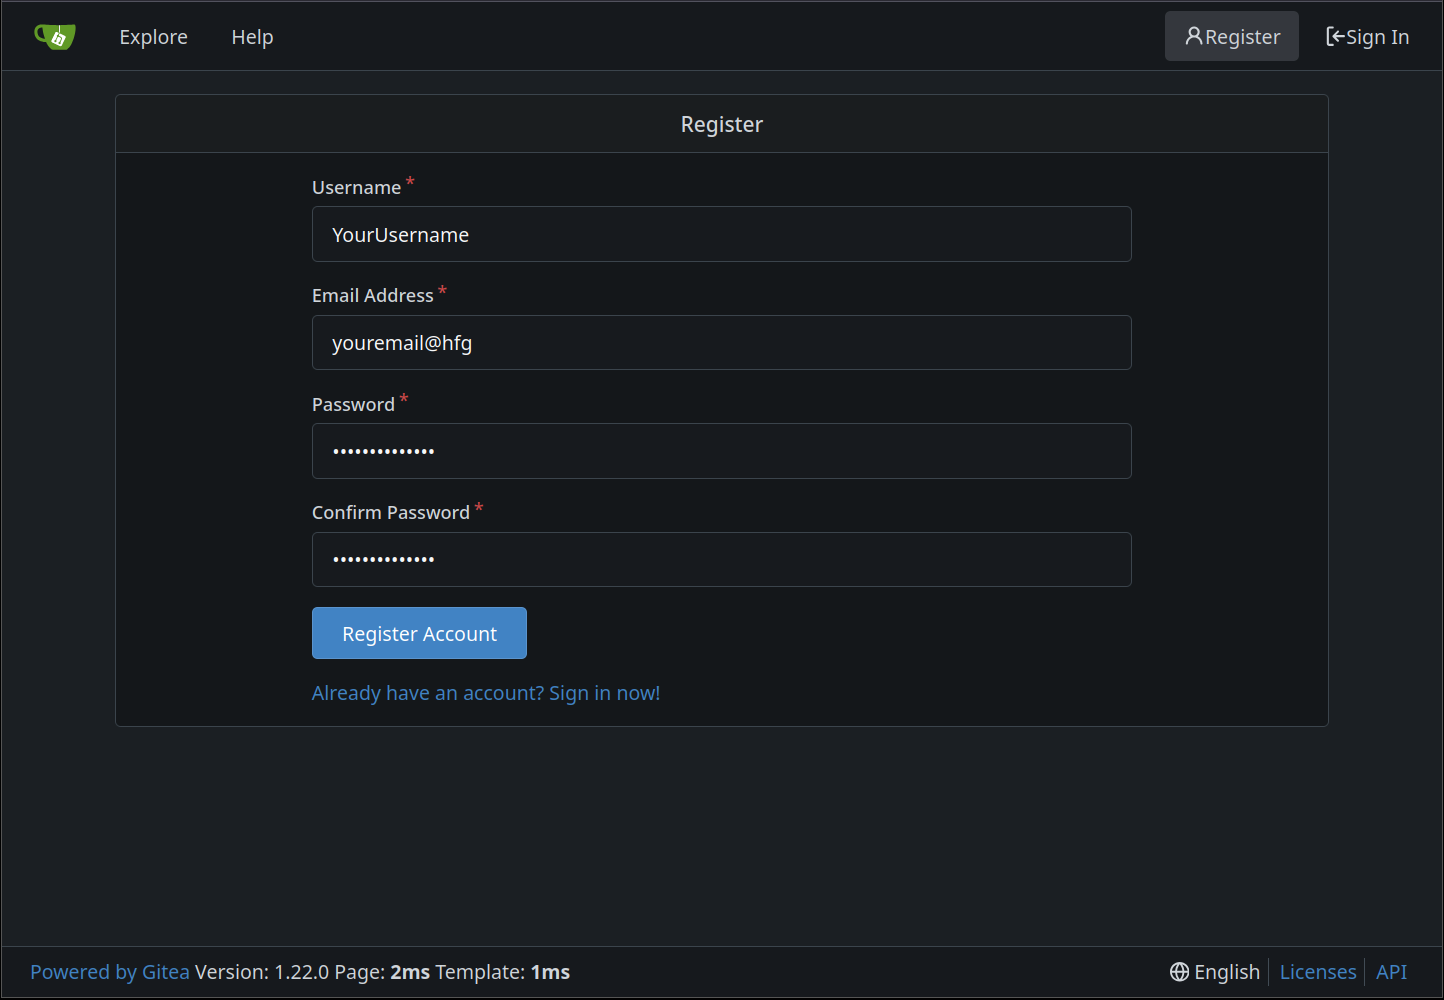Click the Confirm Password label
The image size is (1444, 1000).
click(x=390, y=513)
